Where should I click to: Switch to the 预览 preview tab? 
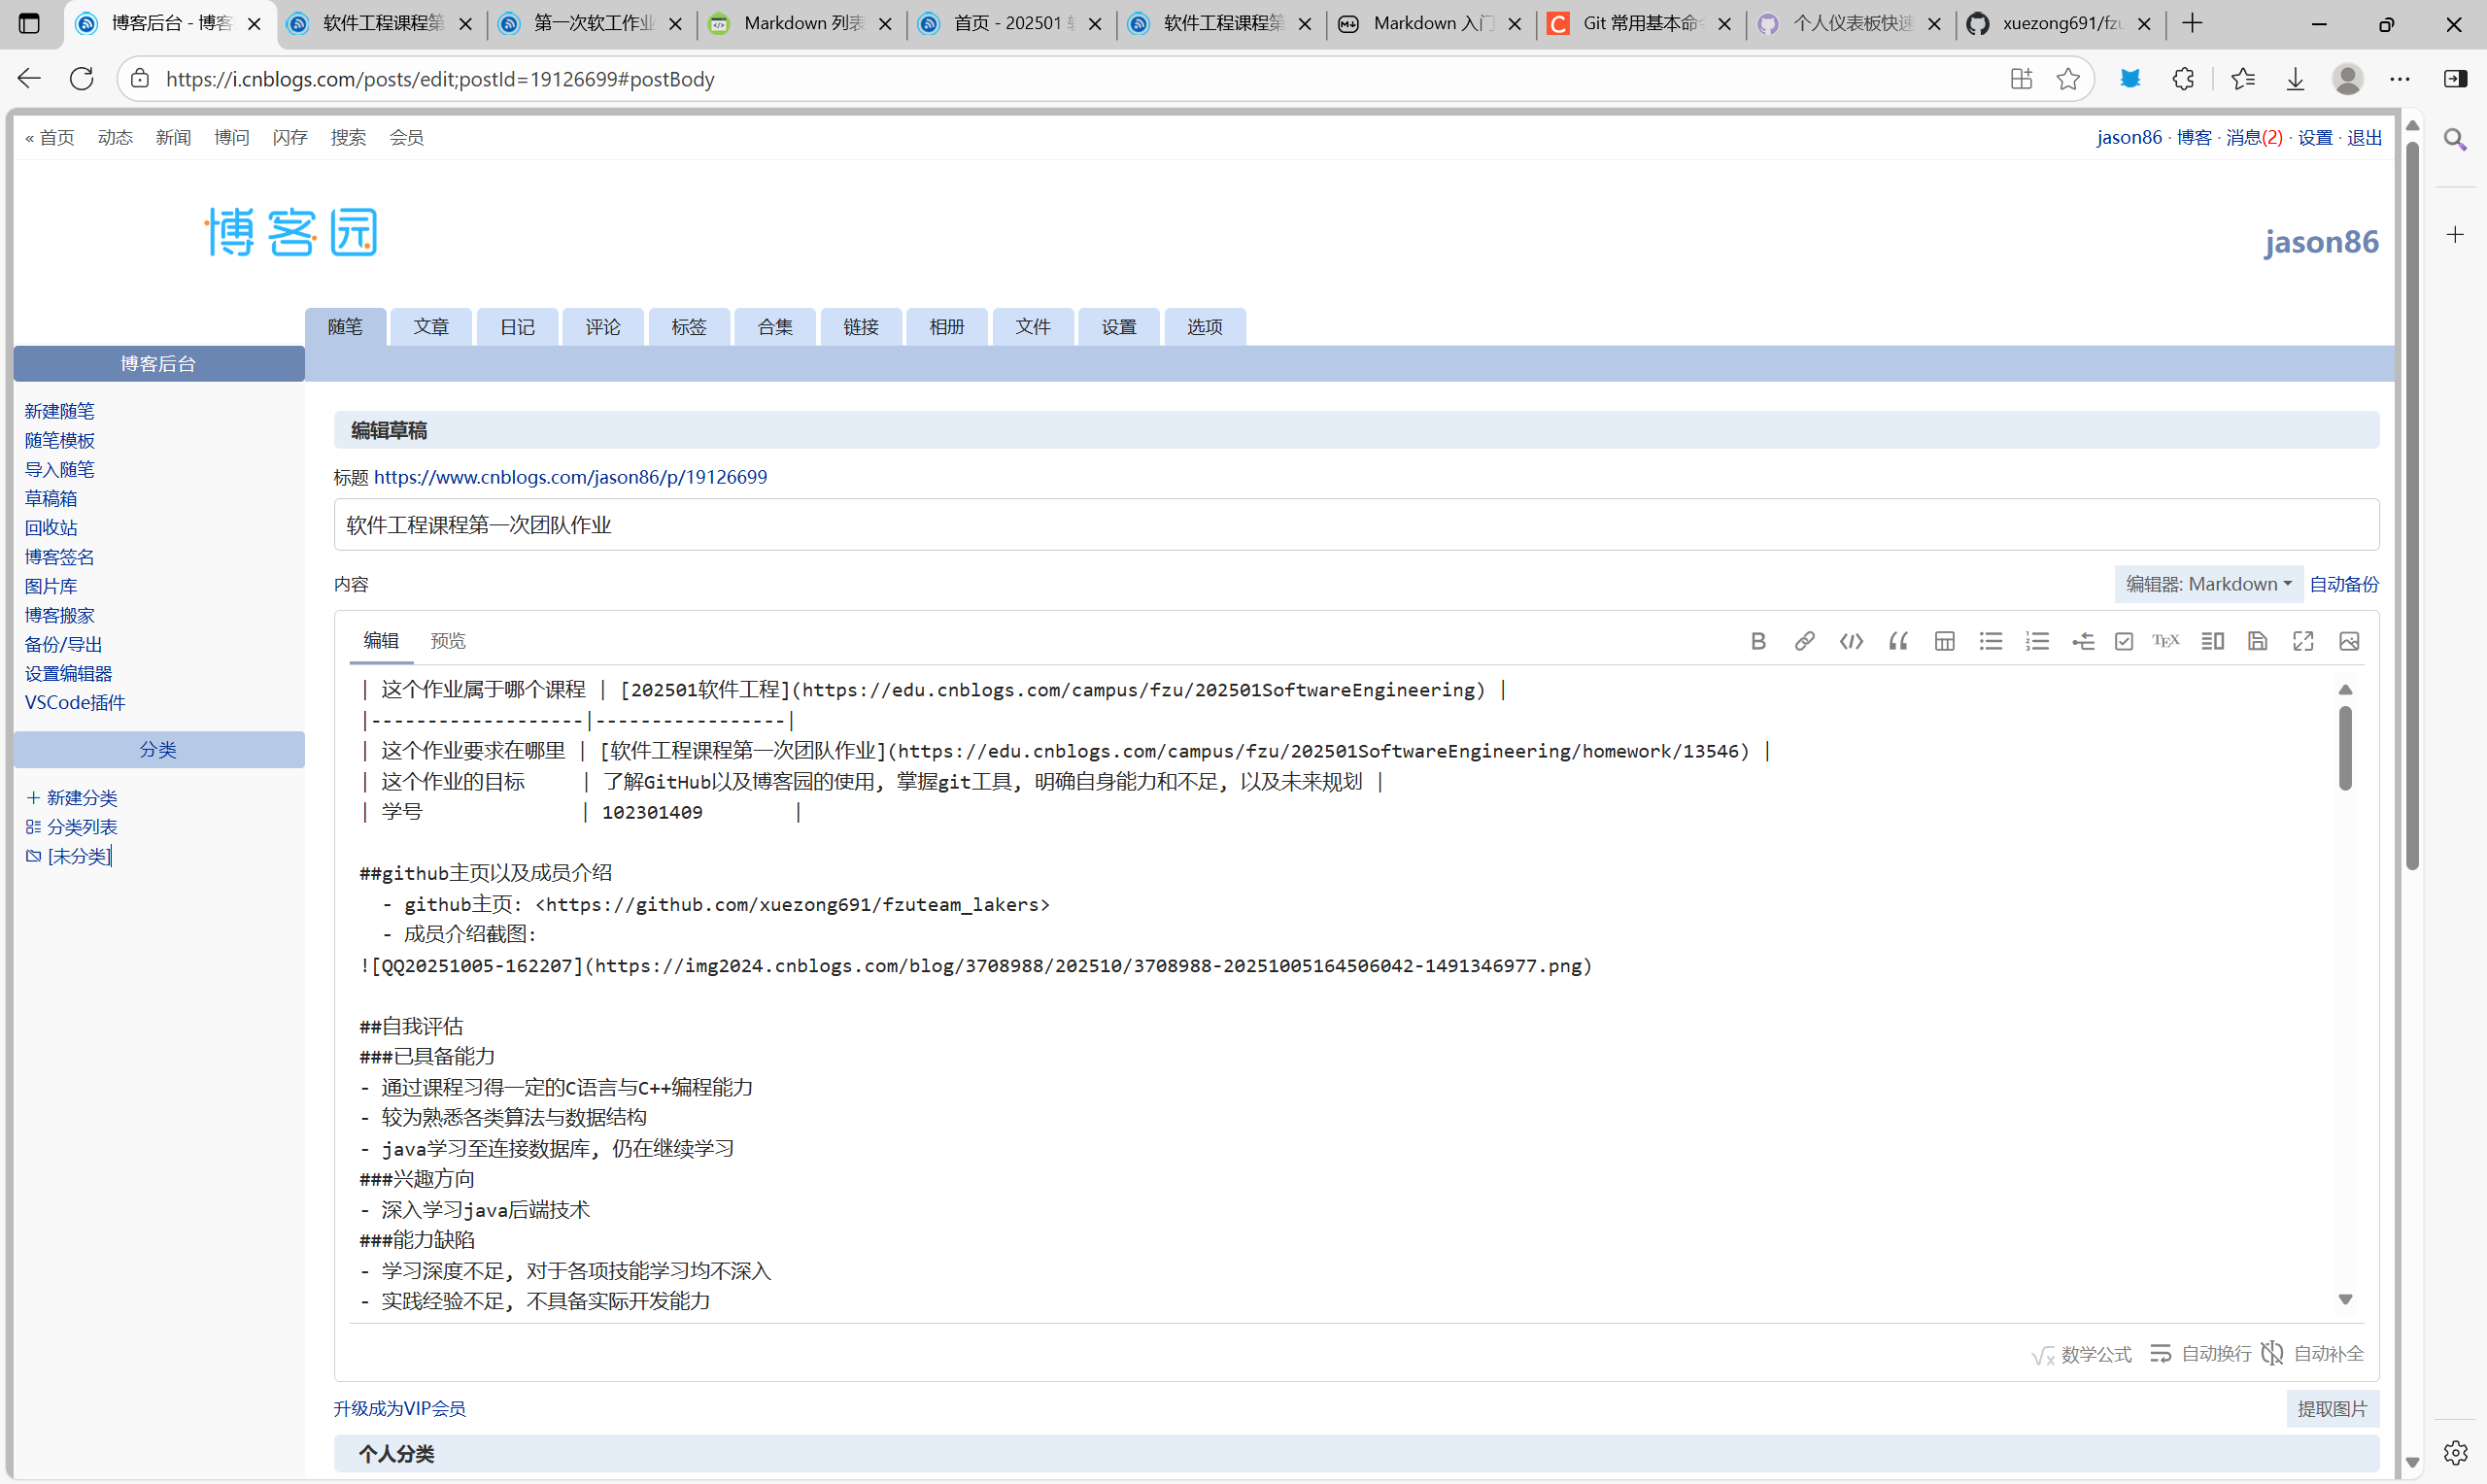pyautogui.click(x=448, y=641)
